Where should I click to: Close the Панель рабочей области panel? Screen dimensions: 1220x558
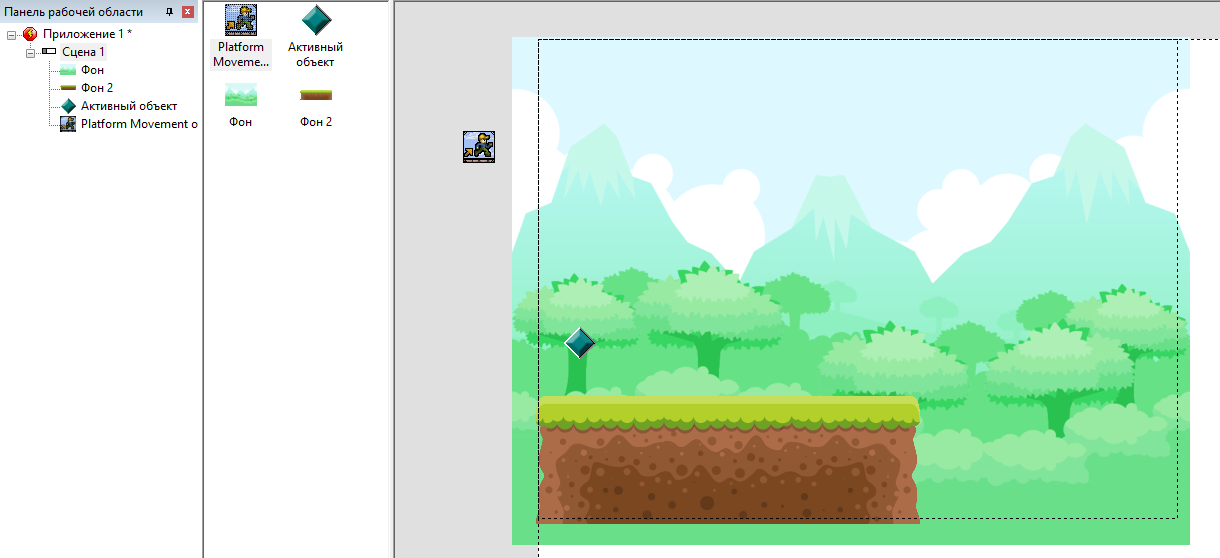click(187, 12)
